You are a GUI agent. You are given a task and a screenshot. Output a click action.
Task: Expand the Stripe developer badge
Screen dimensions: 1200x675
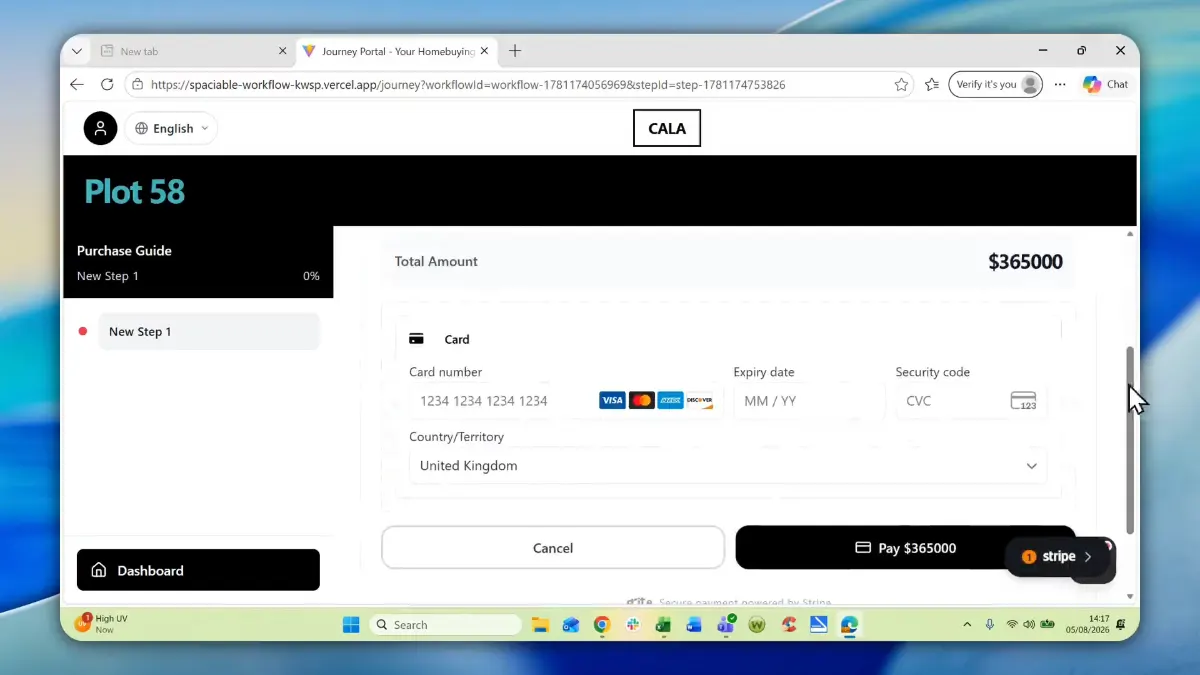1059,557
